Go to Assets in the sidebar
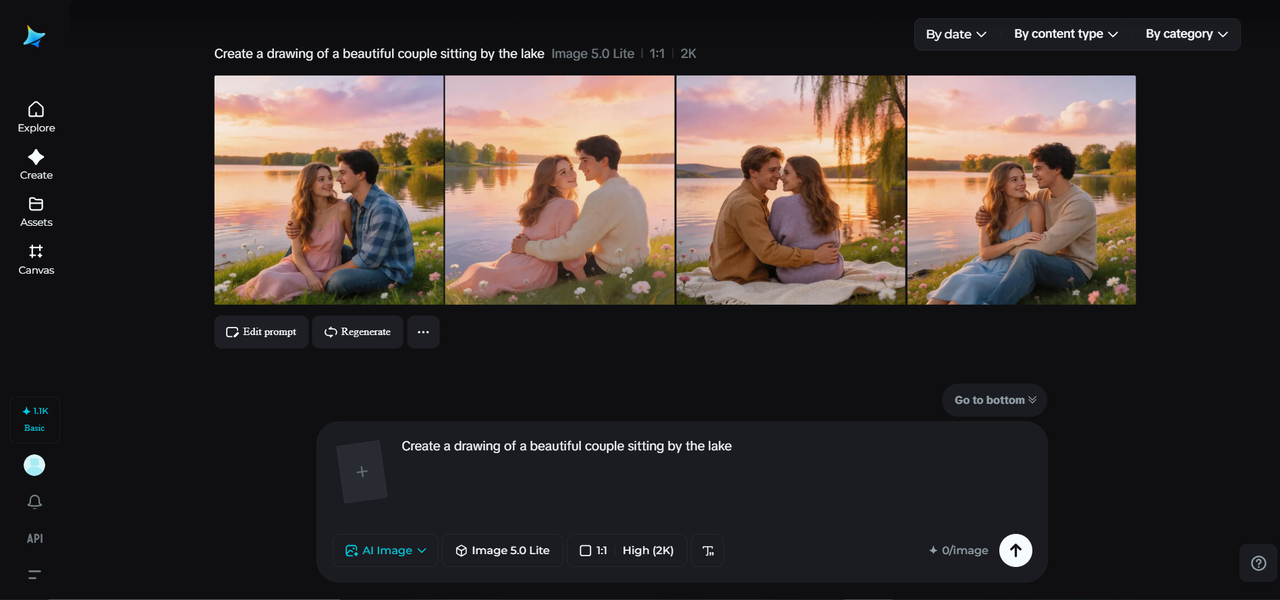1280x600 pixels. [x=36, y=211]
